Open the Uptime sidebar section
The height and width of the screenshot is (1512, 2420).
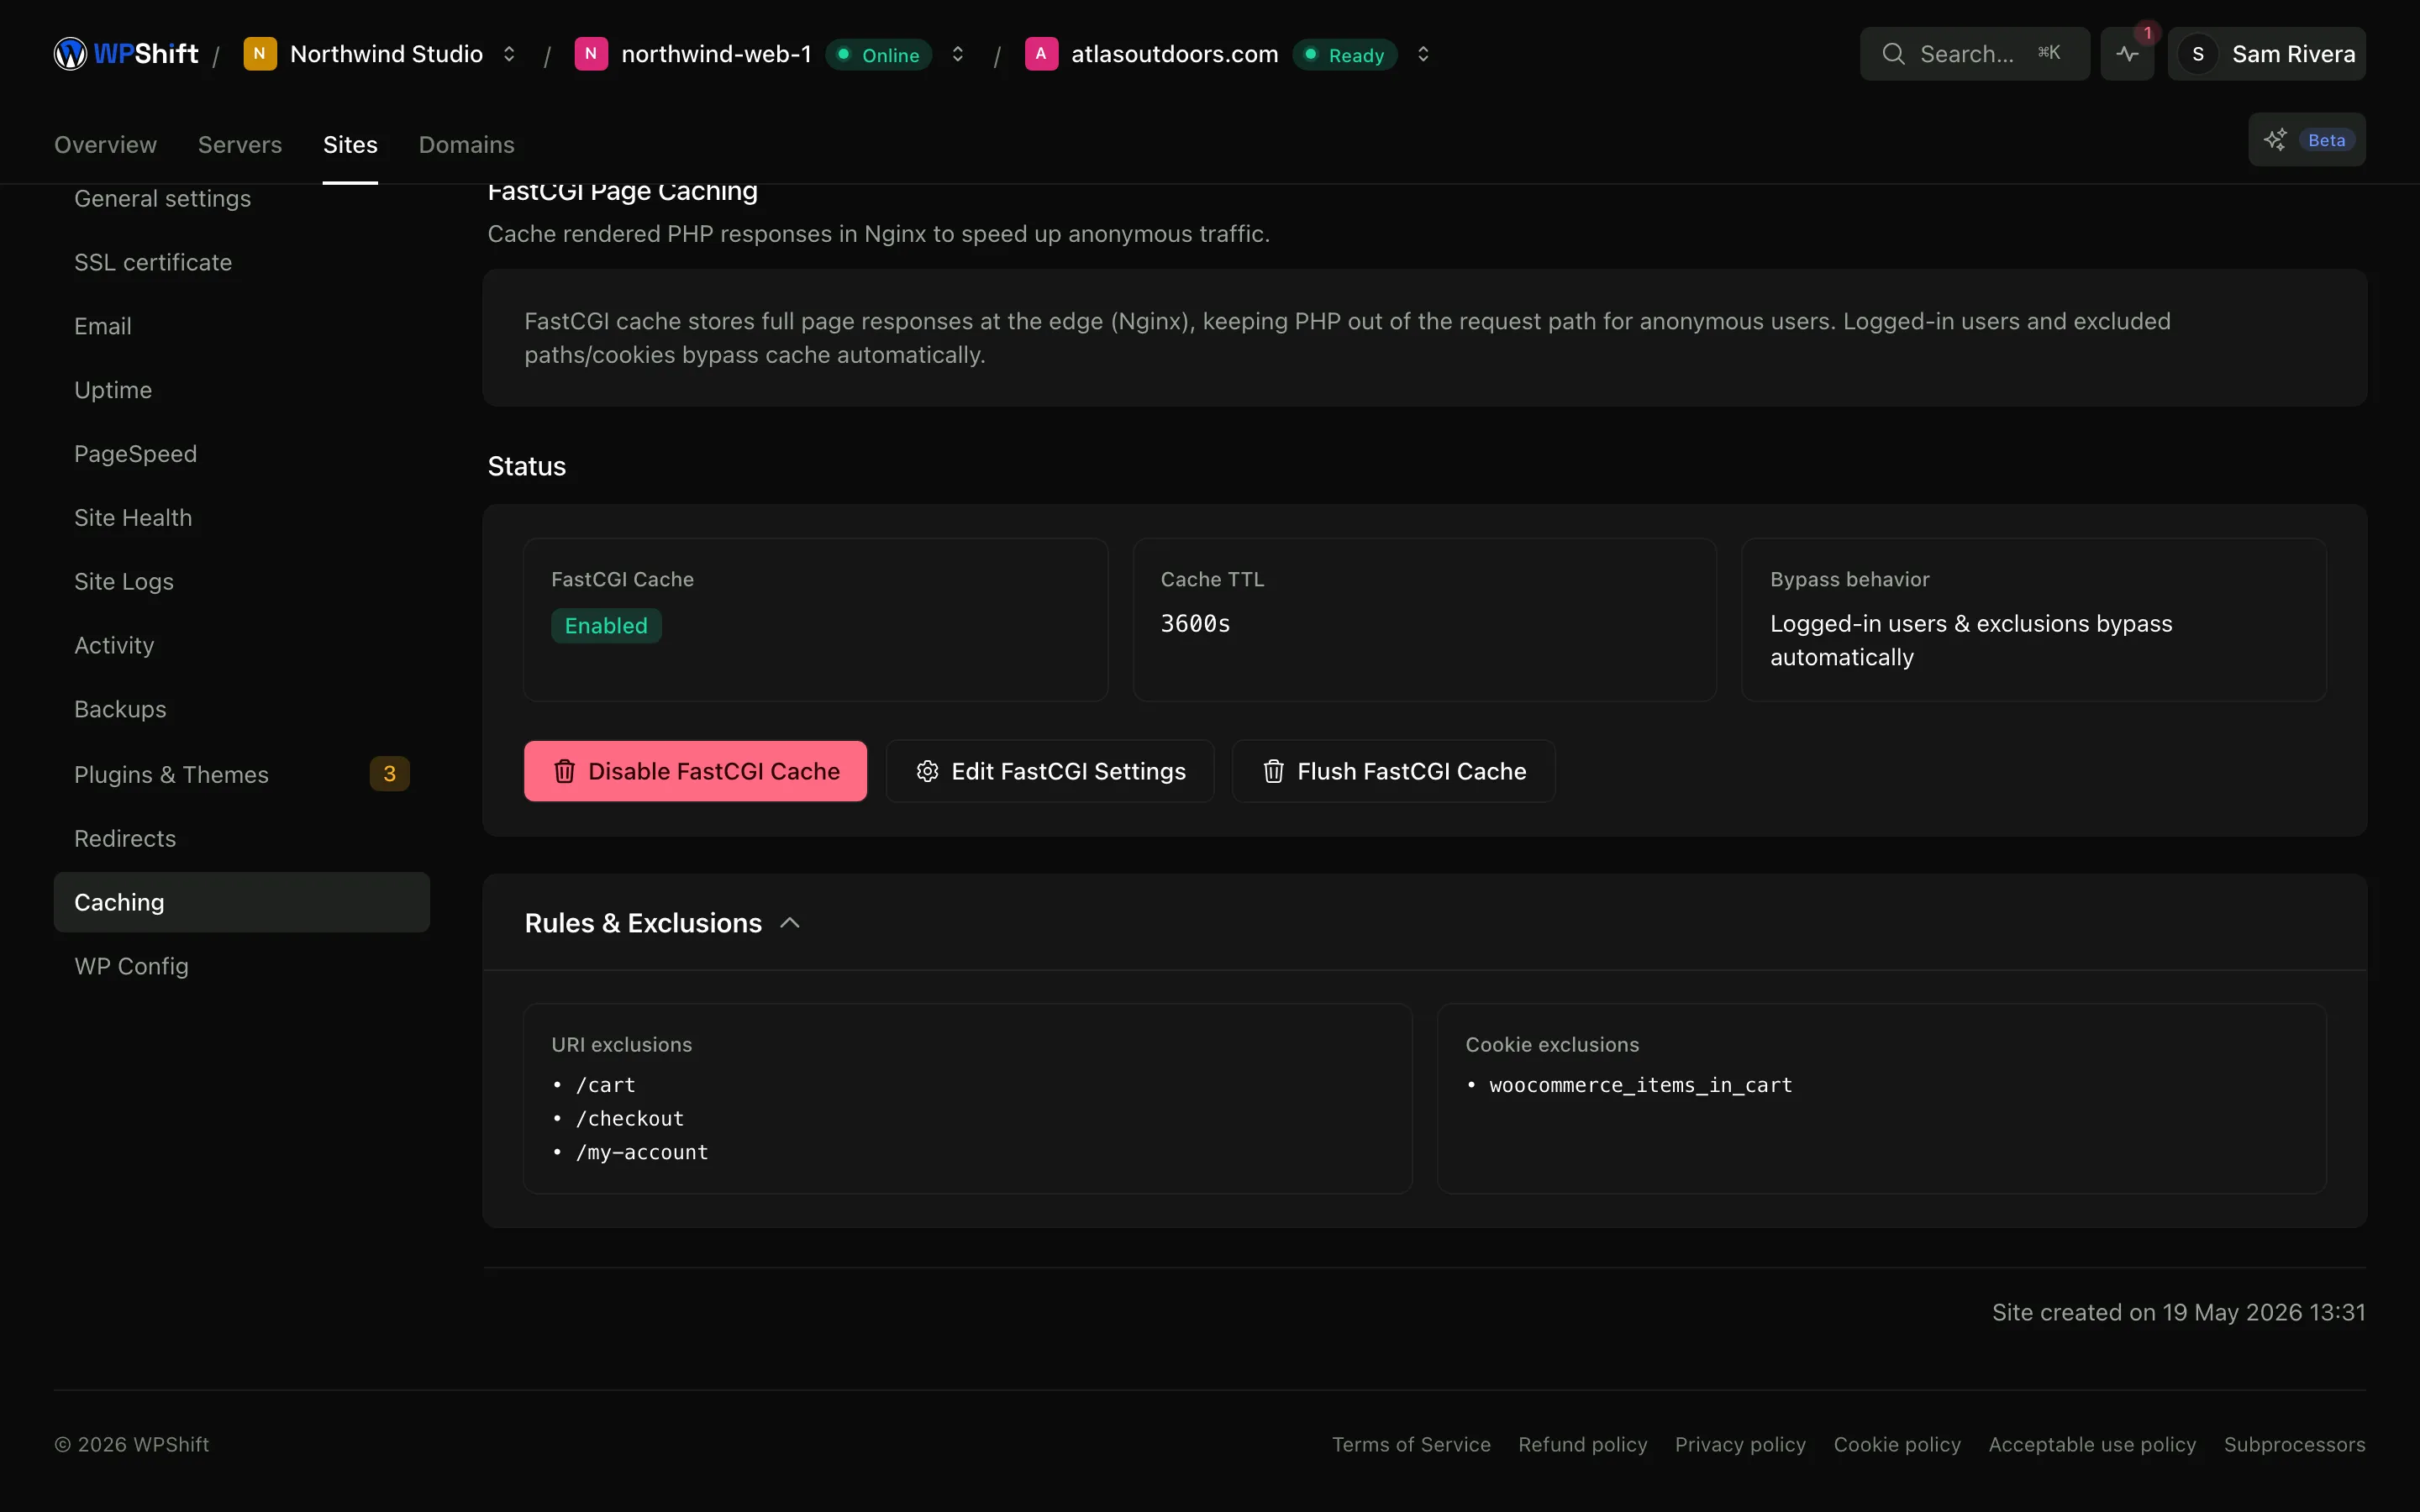(x=242, y=391)
